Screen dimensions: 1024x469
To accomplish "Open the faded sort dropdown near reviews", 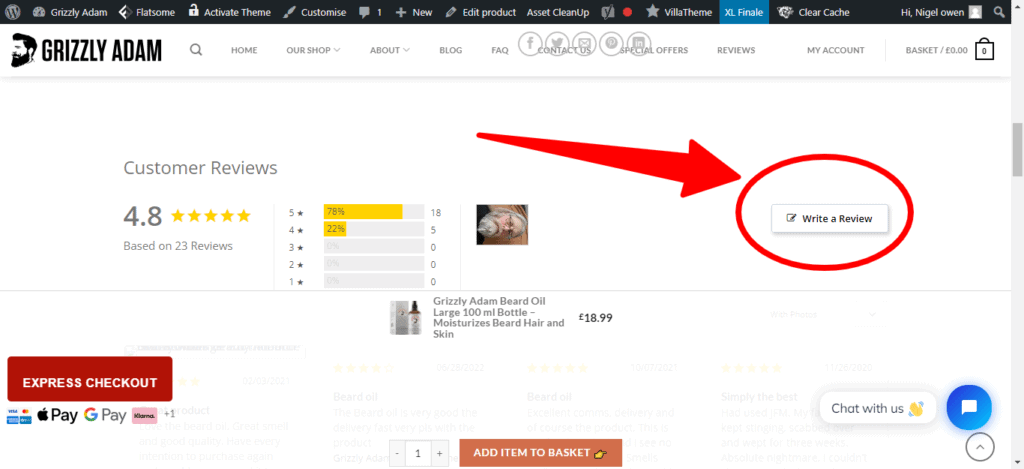I will click(x=822, y=315).
